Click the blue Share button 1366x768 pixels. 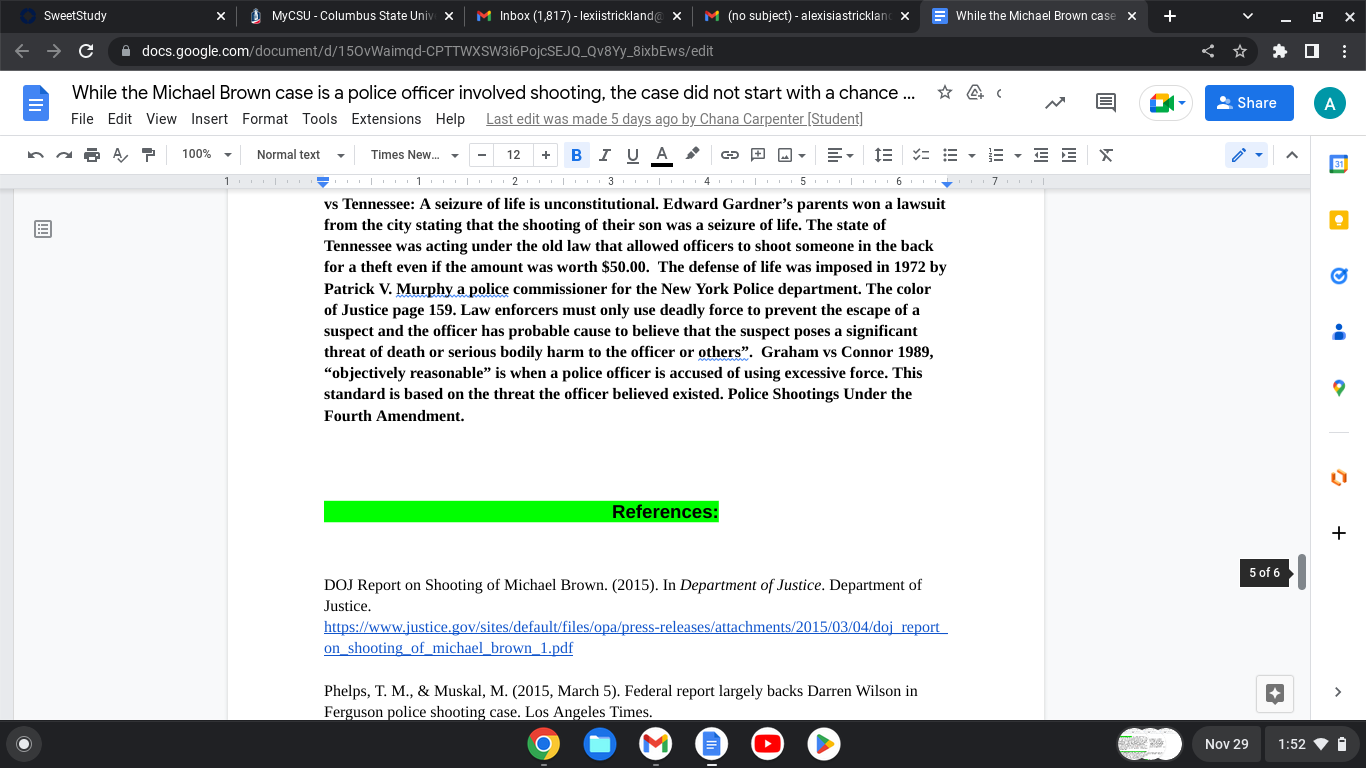coord(1249,103)
